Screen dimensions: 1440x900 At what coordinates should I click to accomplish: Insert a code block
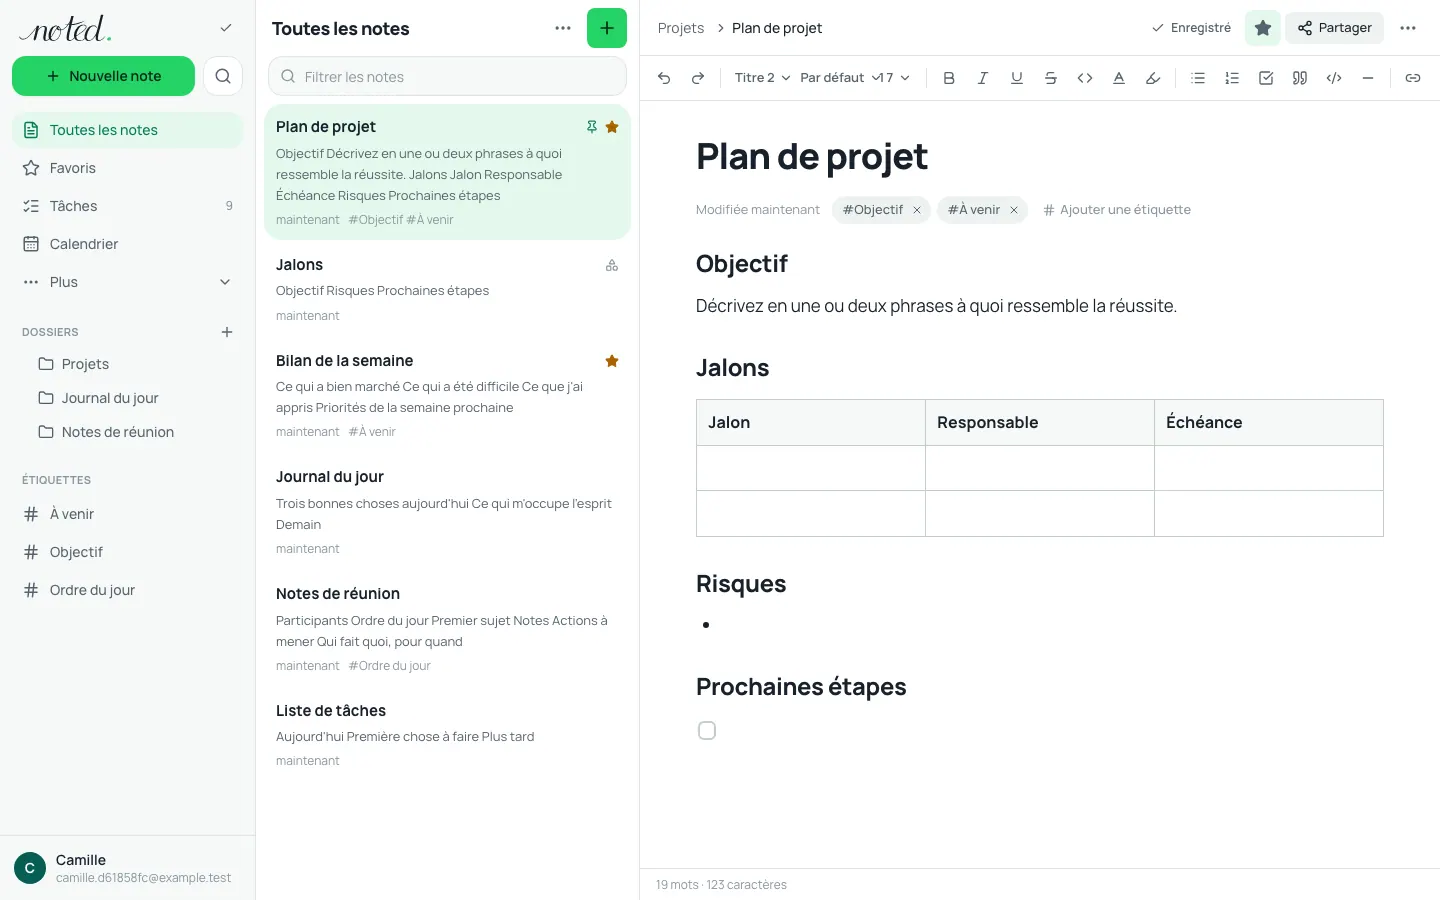click(x=1334, y=78)
